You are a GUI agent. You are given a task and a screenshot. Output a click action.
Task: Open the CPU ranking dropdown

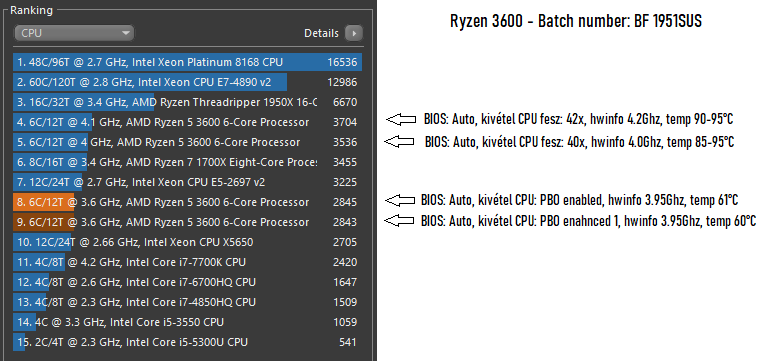(x=74, y=33)
